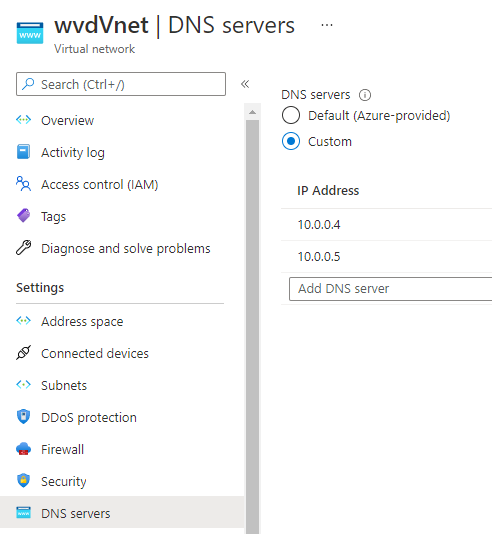Click the Add DNS server field
This screenshot has width=492, height=534.
(x=391, y=289)
